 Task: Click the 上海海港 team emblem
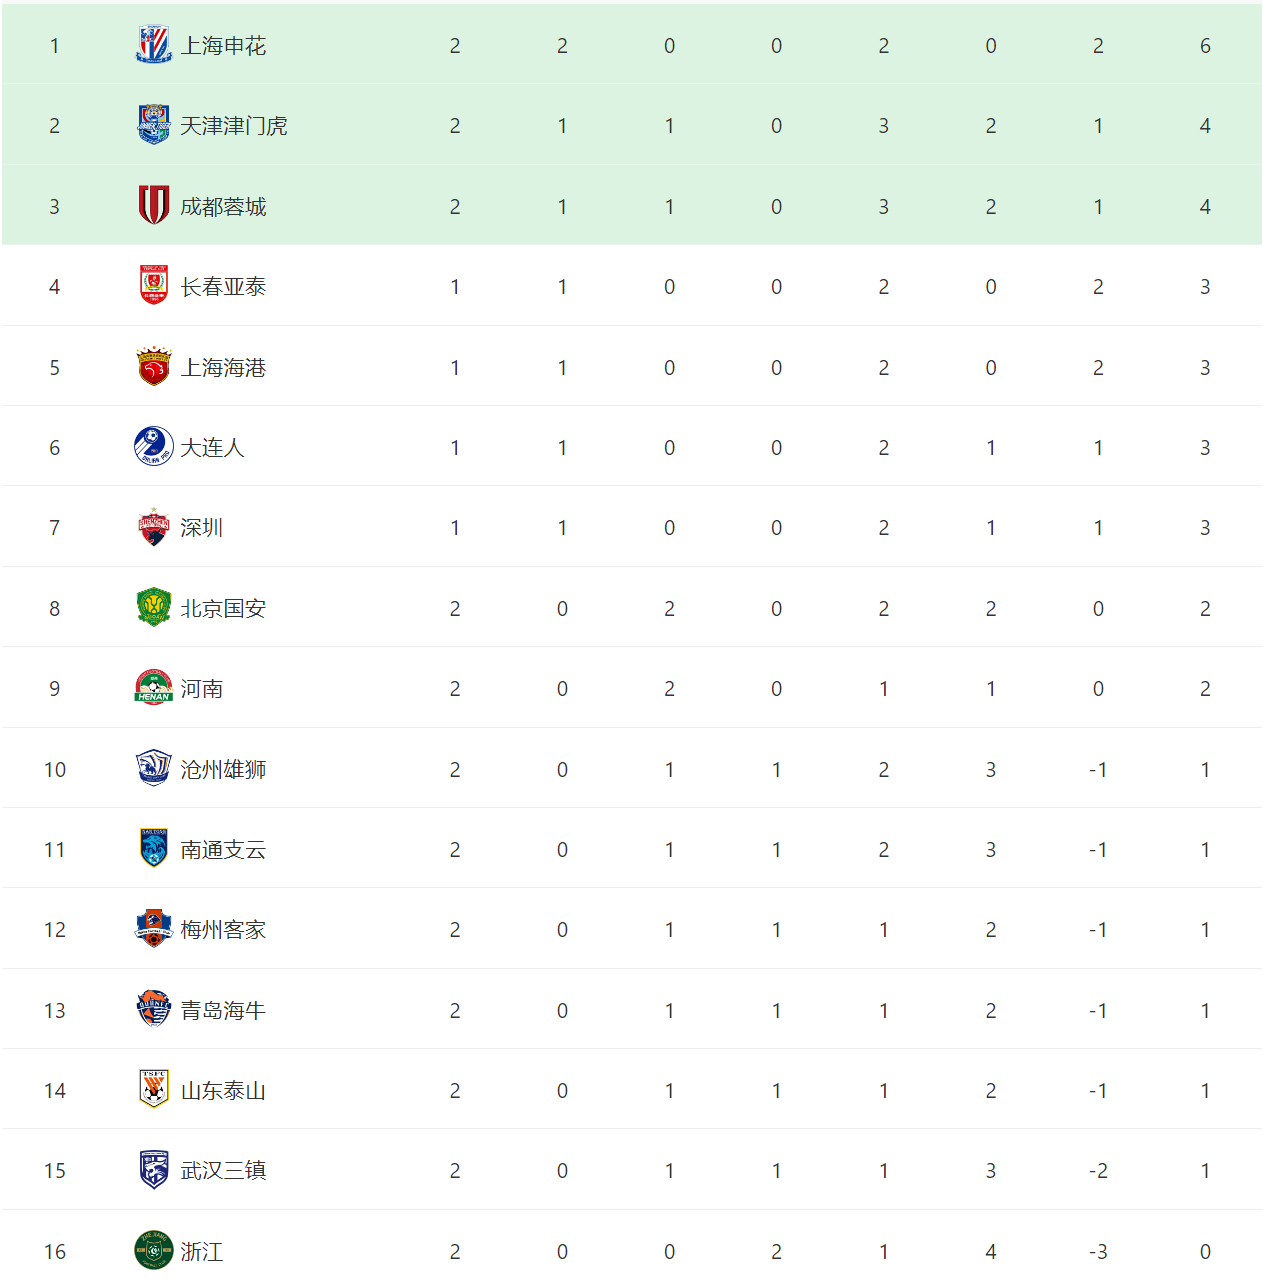(x=154, y=367)
